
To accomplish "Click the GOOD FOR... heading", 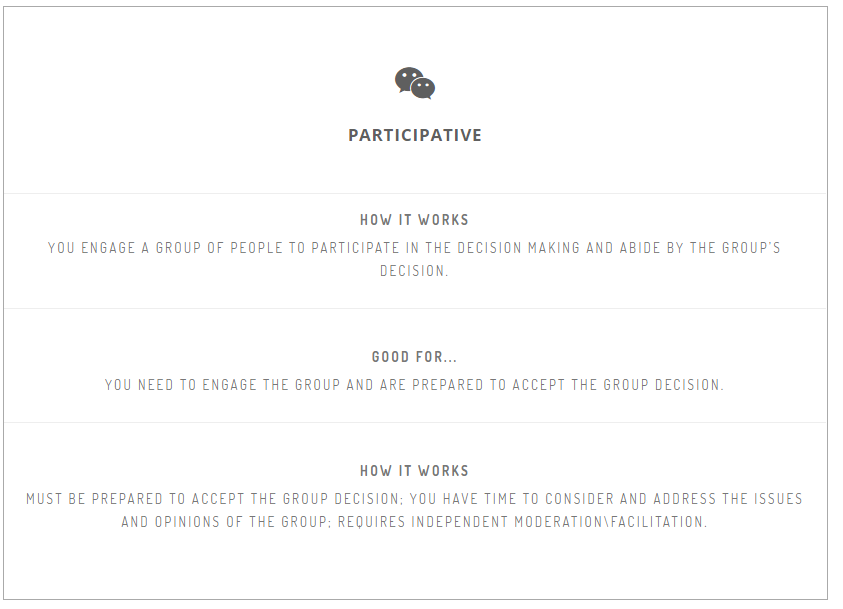I will click(415, 357).
